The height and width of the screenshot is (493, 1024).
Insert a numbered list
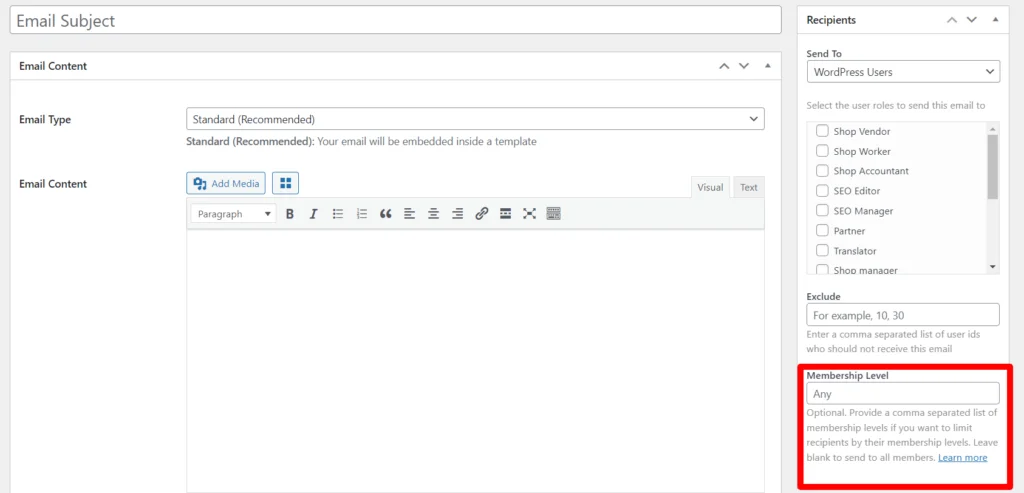pyautogui.click(x=362, y=214)
